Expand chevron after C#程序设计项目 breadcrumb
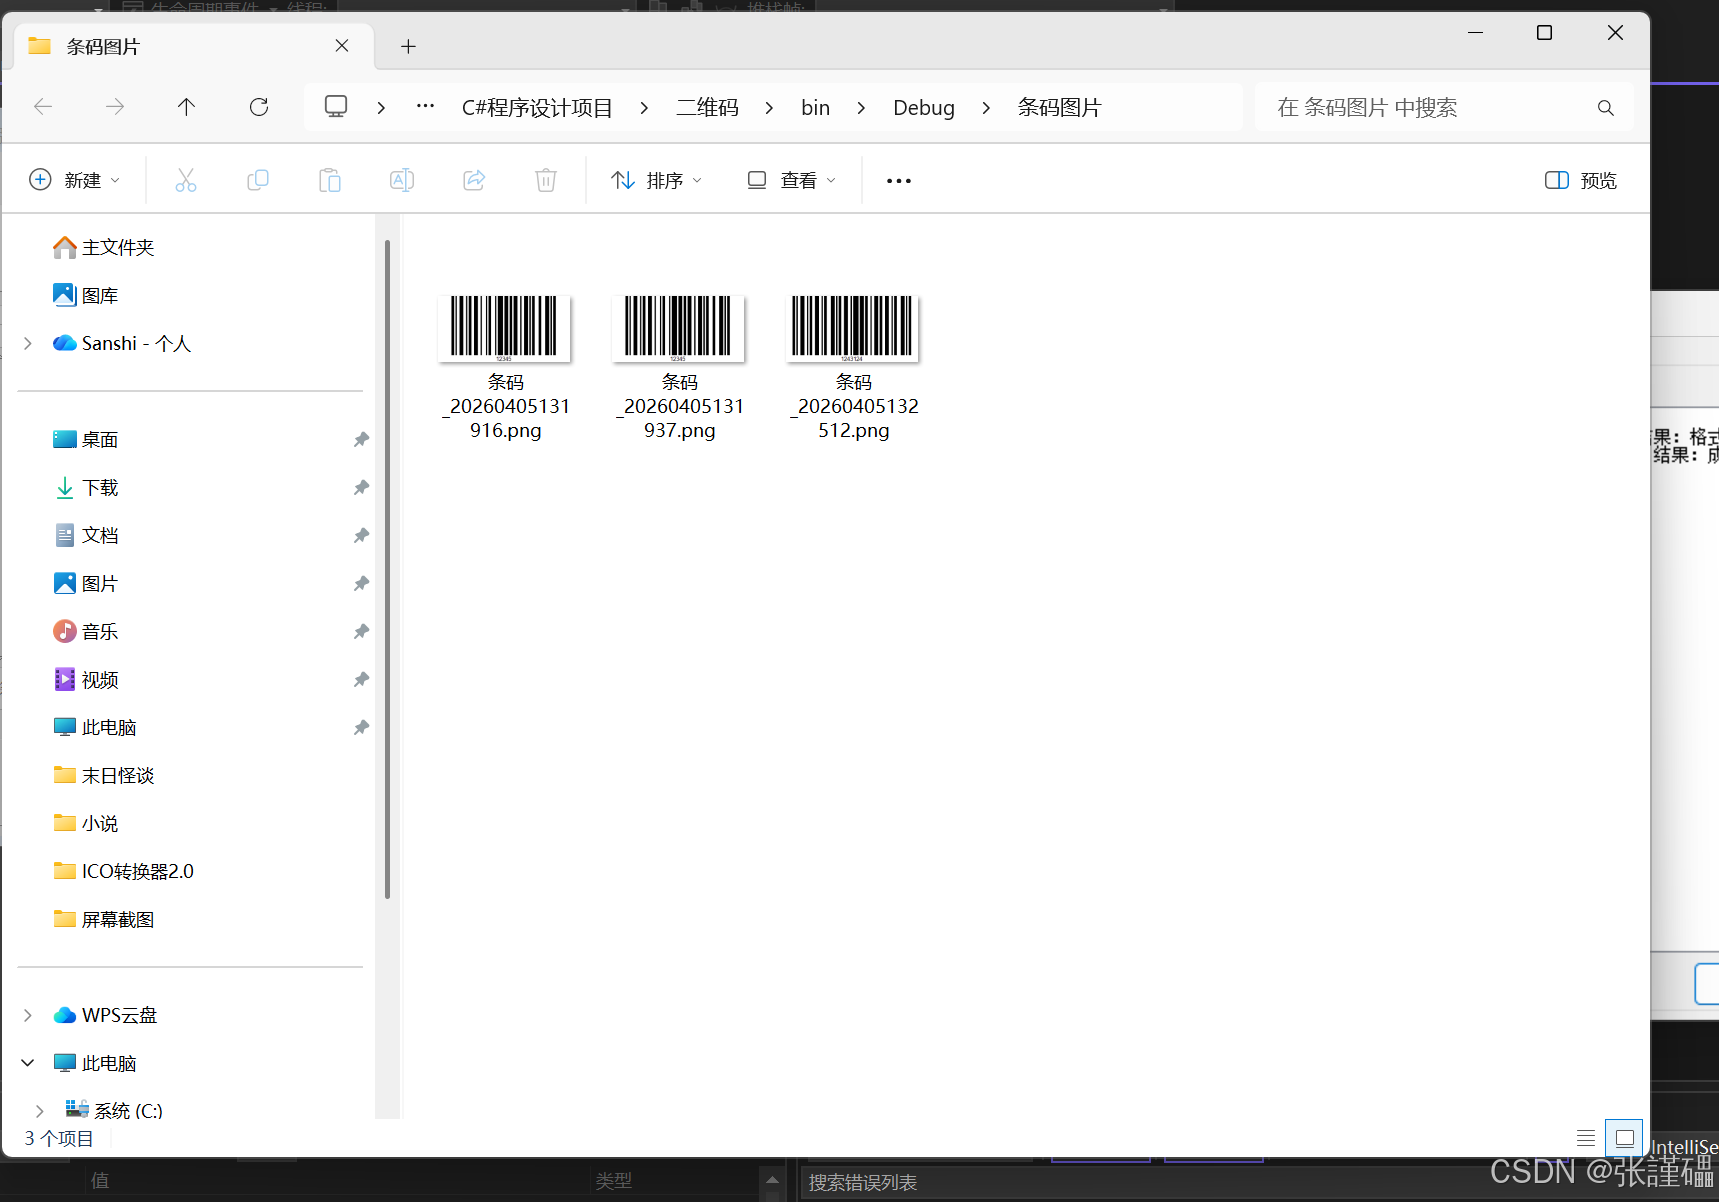The width and height of the screenshot is (1719, 1202). click(644, 107)
